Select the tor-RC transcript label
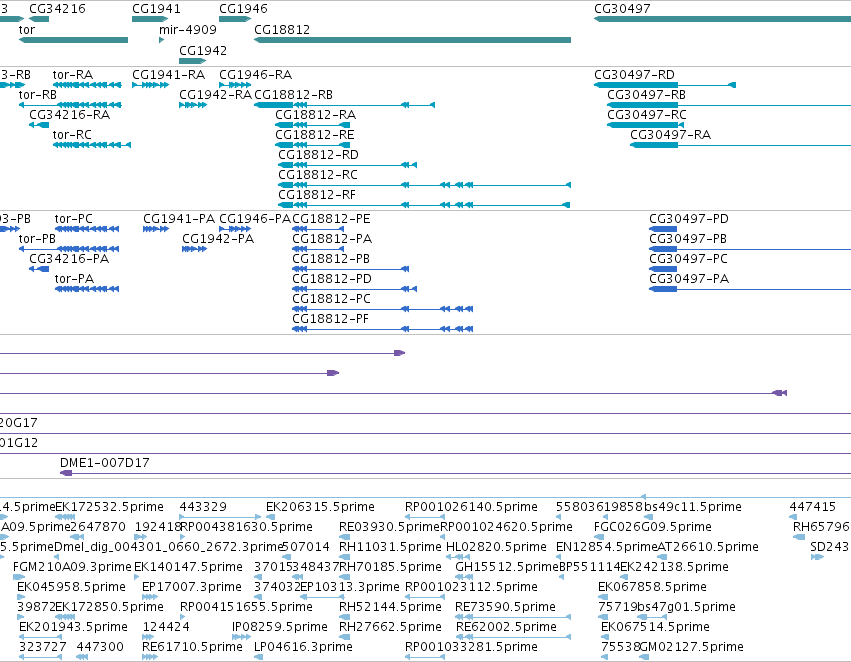Viewport: 851px width, 662px height. pyautogui.click(x=72, y=135)
